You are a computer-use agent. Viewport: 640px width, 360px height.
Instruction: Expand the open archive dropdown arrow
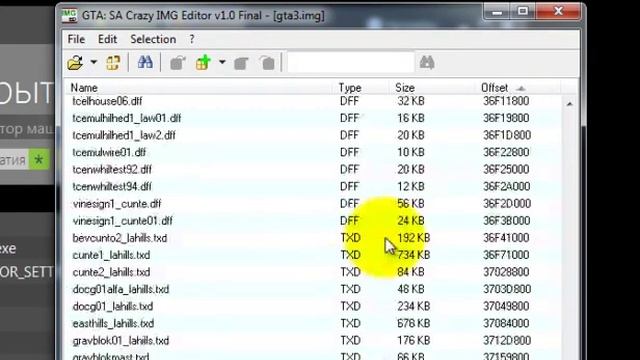tap(93, 62)
